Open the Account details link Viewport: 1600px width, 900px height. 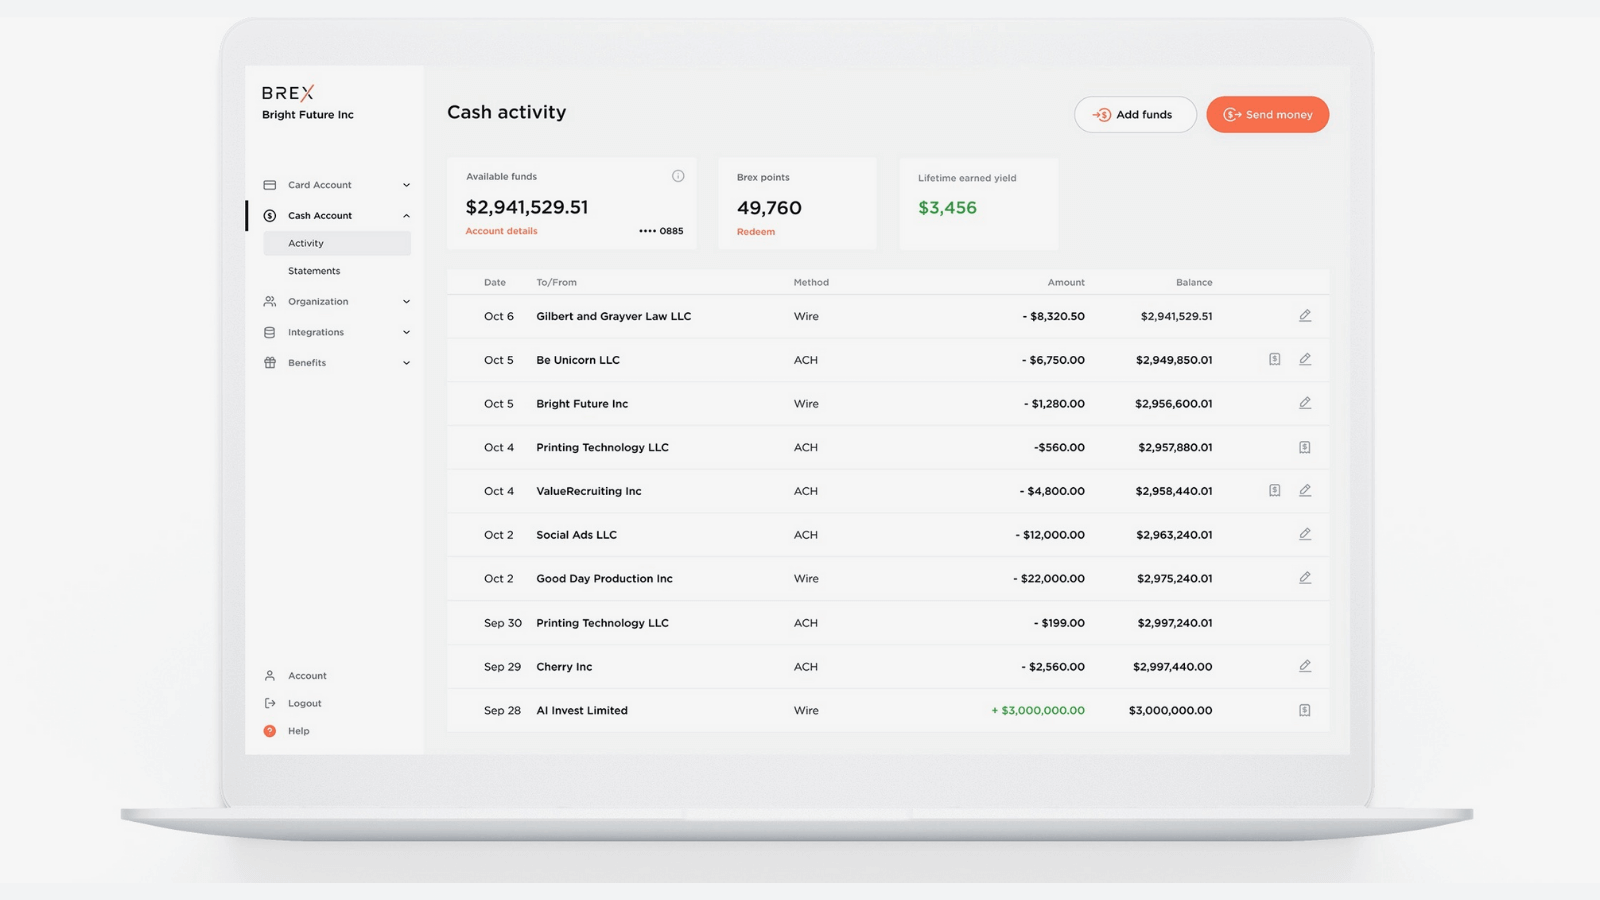pos(501,231)
